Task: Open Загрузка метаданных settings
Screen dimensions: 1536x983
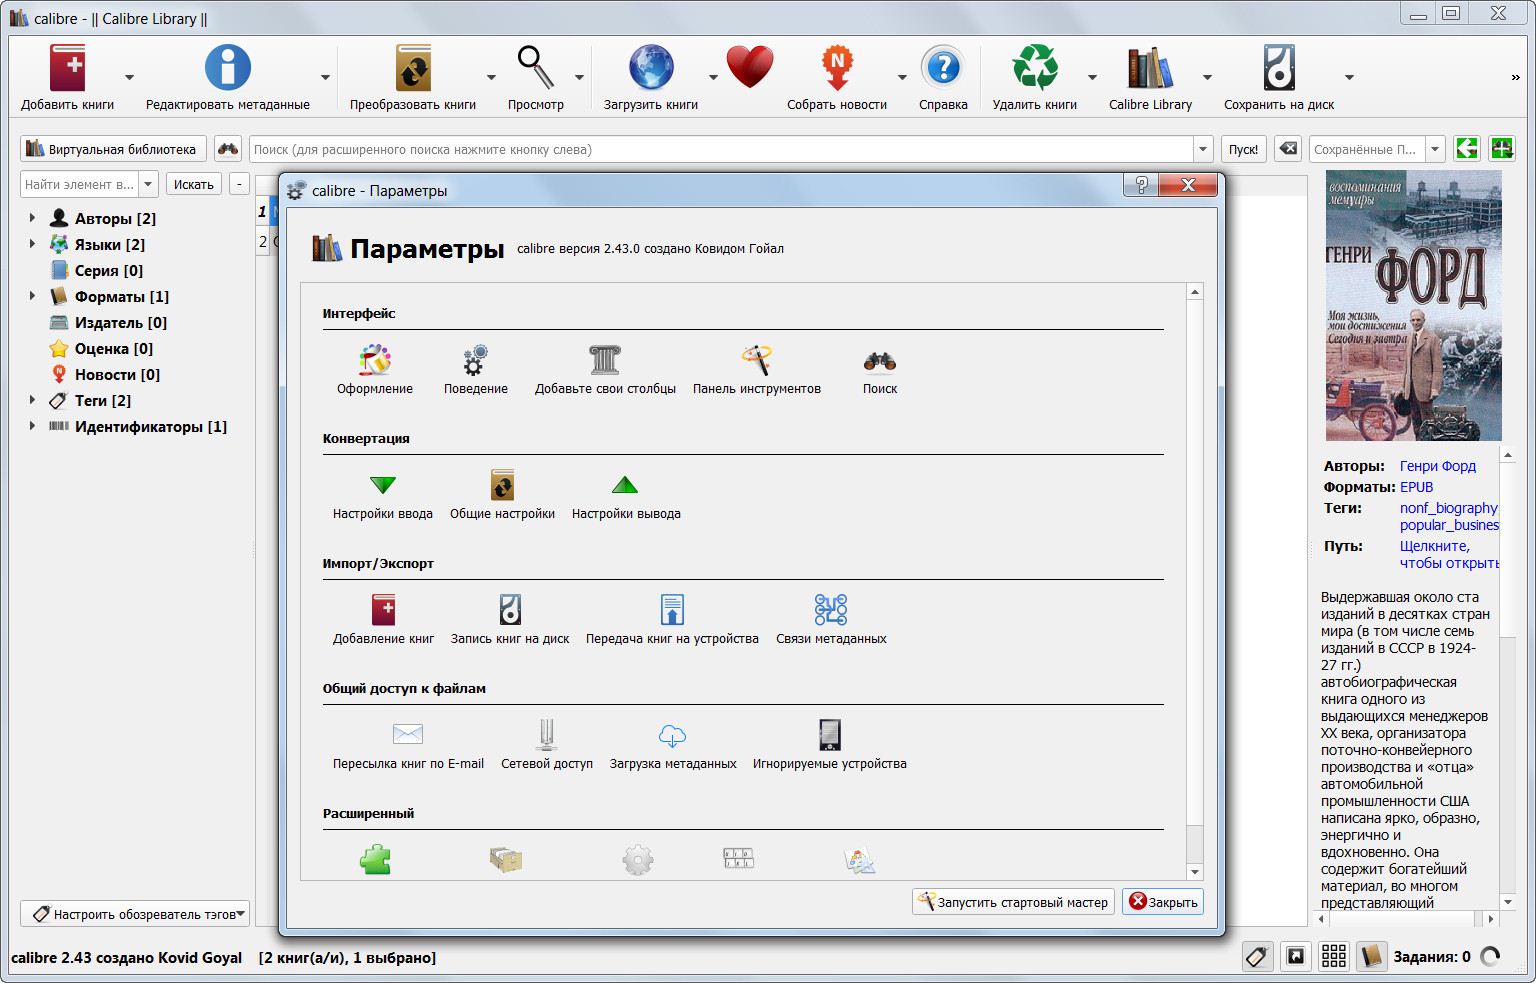Action: 673,745
